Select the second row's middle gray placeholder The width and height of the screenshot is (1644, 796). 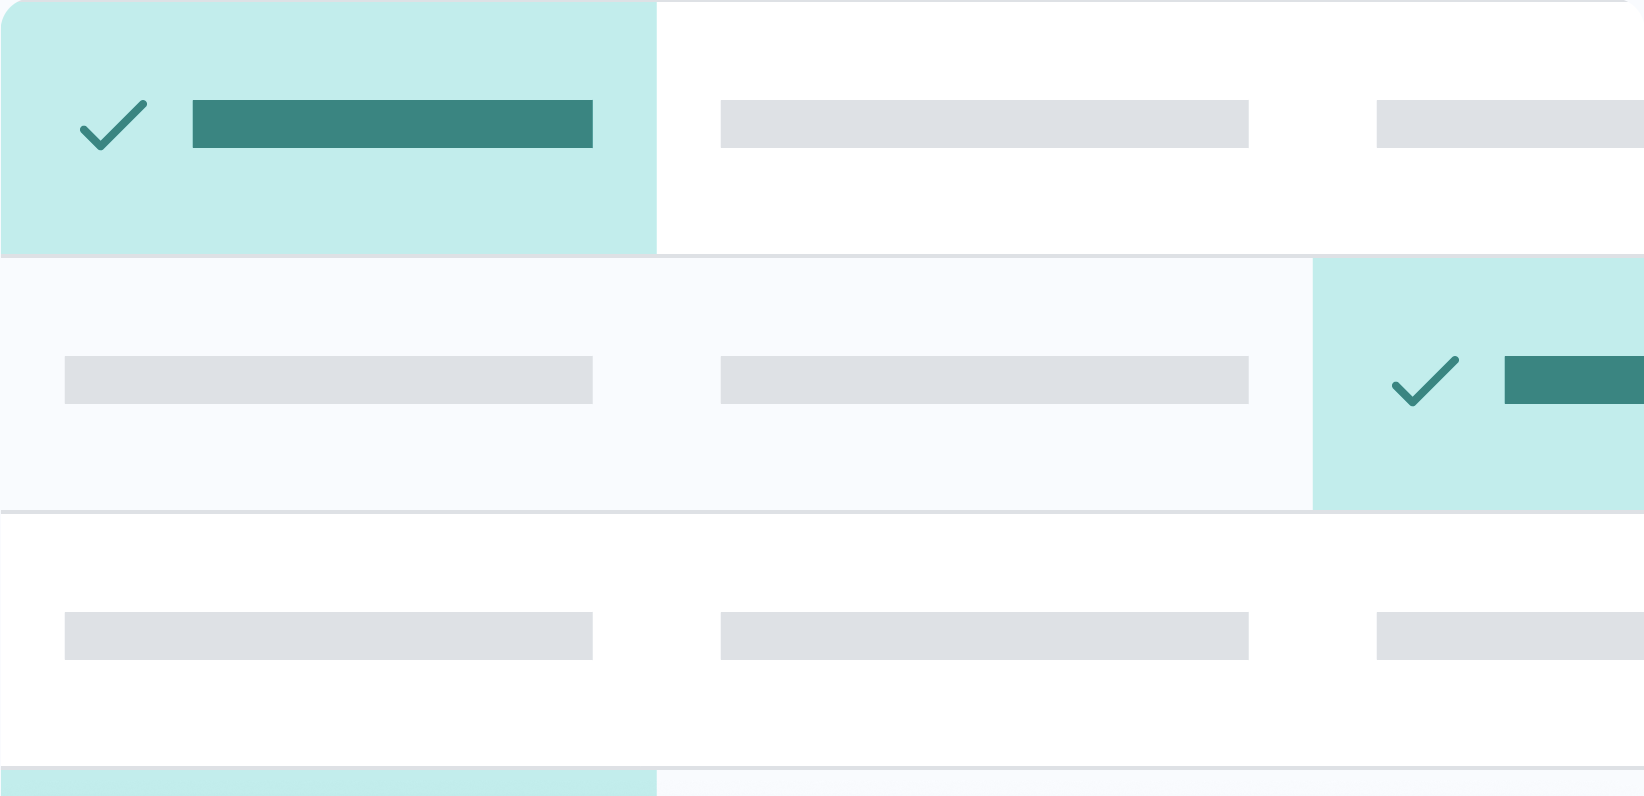pos(984,380)
